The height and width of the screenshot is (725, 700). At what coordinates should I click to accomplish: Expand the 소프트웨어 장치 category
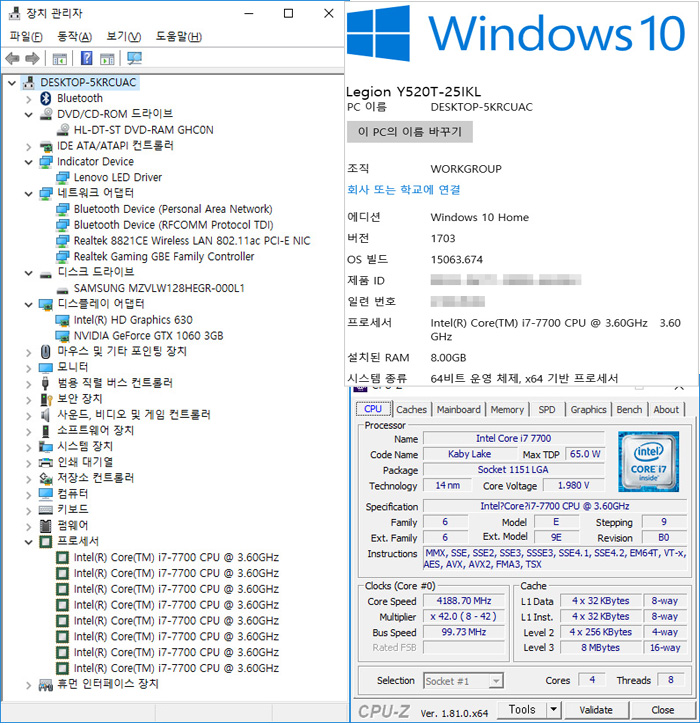click(x=29, y=431)
